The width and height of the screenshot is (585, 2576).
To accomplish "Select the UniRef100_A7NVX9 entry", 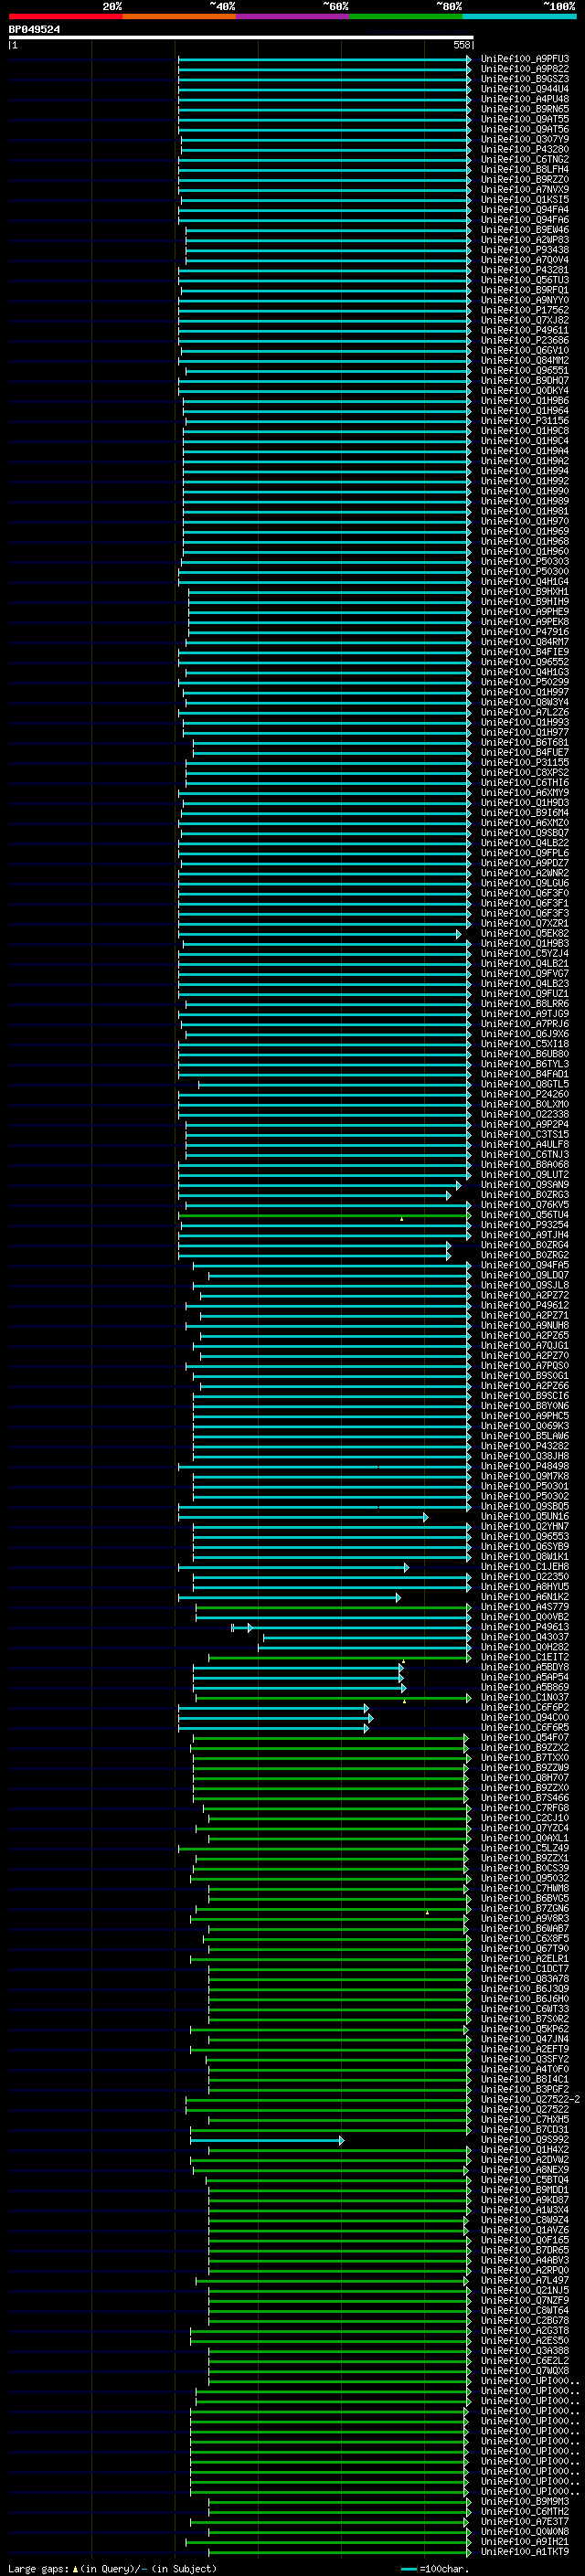I will point(524,190).
